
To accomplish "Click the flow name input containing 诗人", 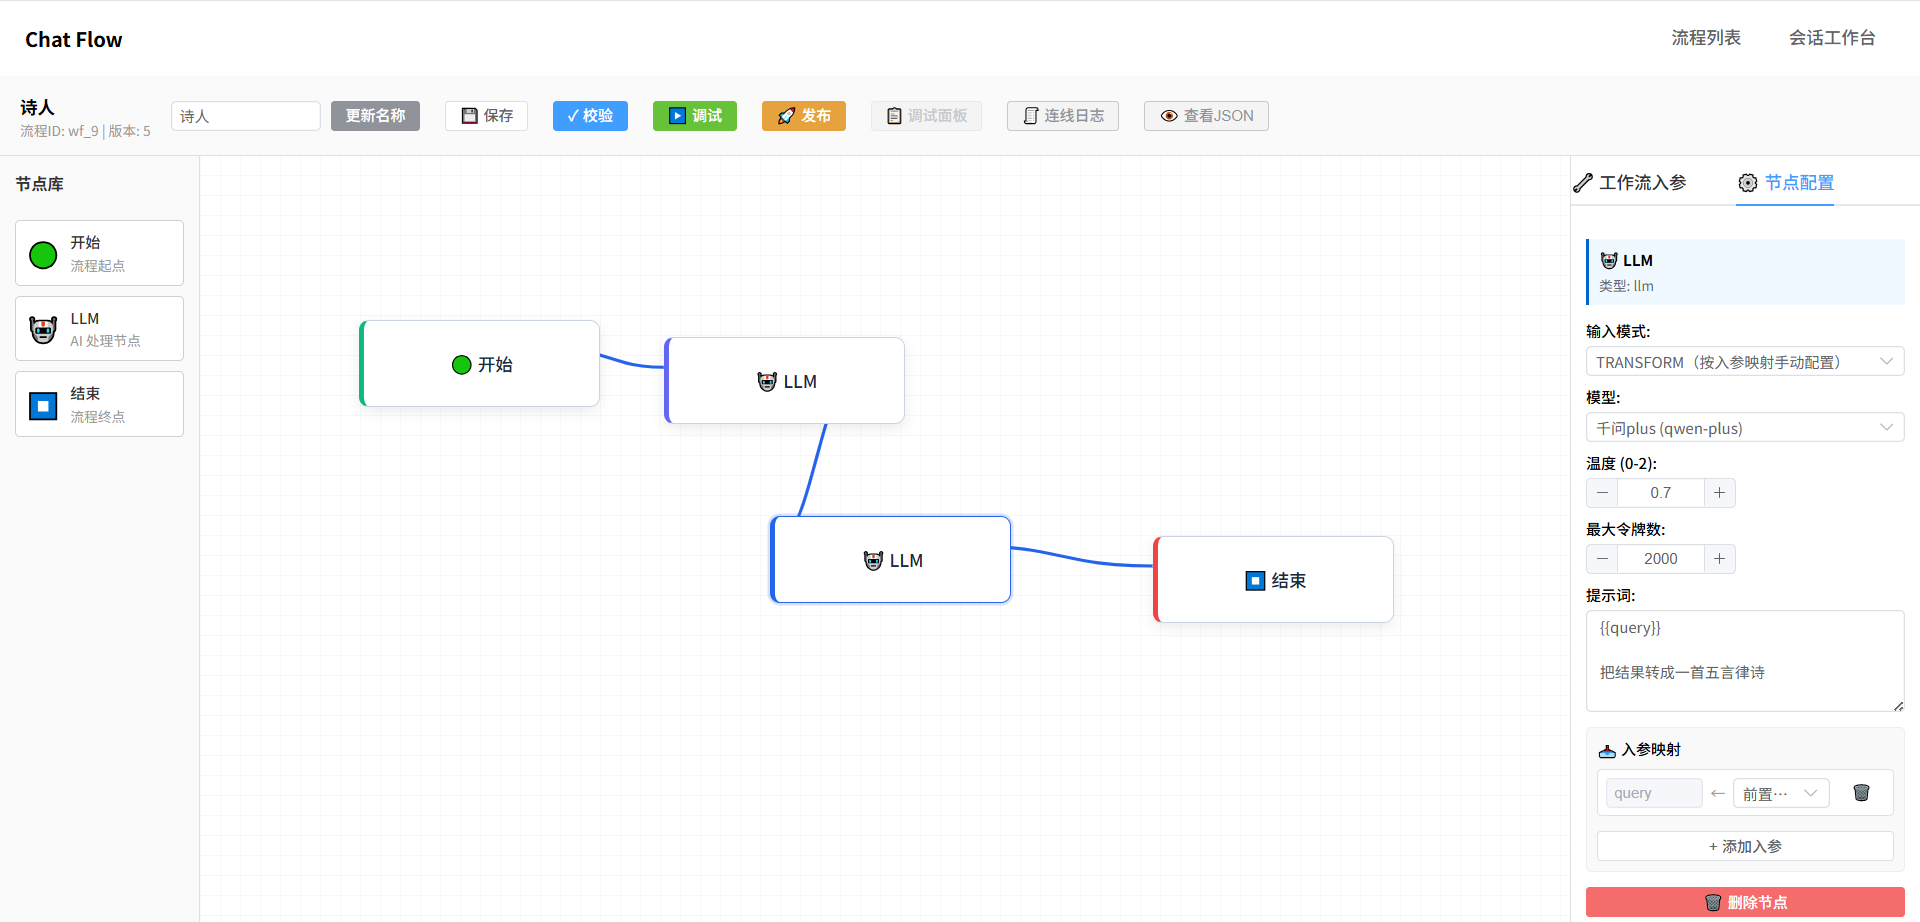I will 246,116.
